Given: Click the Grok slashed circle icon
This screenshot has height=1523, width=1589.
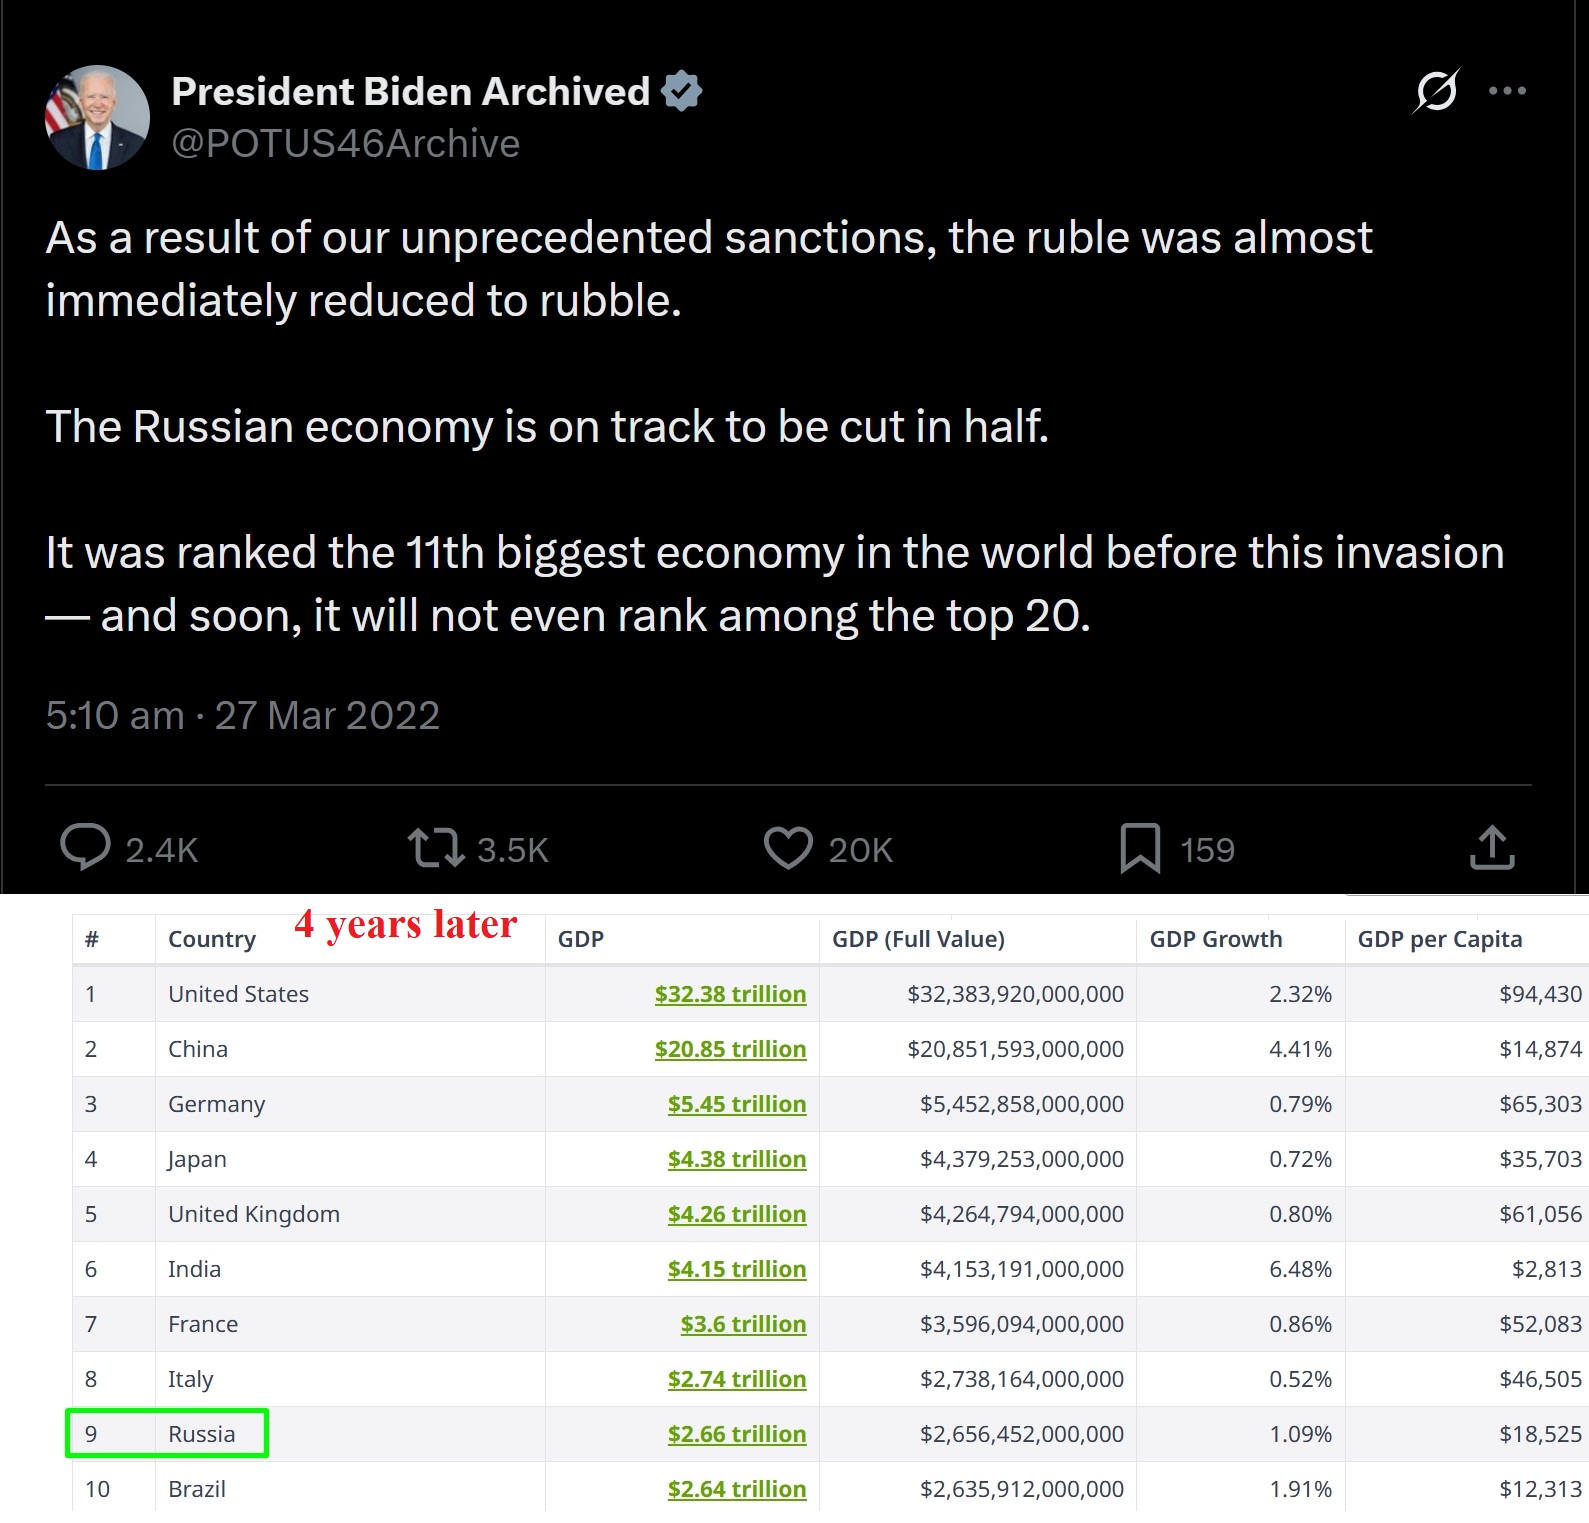Looking at the screenshot, I should click(x=1437, y=91).
